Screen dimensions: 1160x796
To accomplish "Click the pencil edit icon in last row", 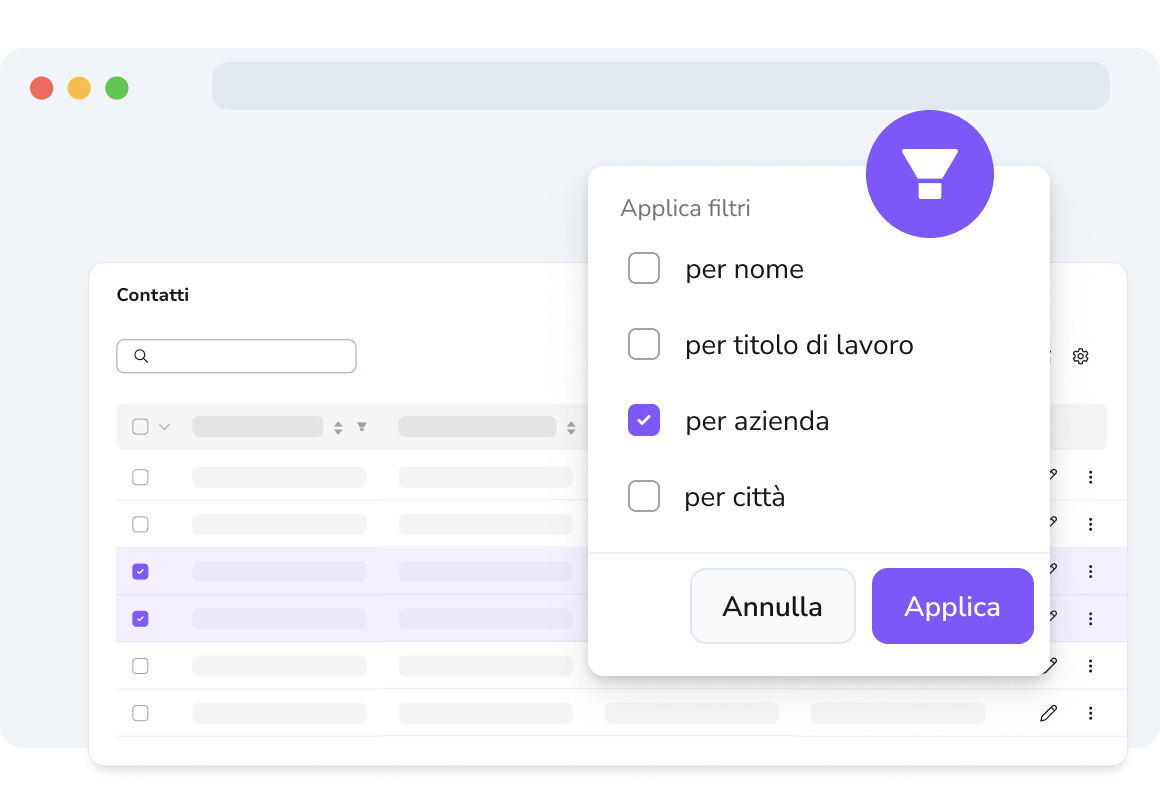I will 1048,713.
